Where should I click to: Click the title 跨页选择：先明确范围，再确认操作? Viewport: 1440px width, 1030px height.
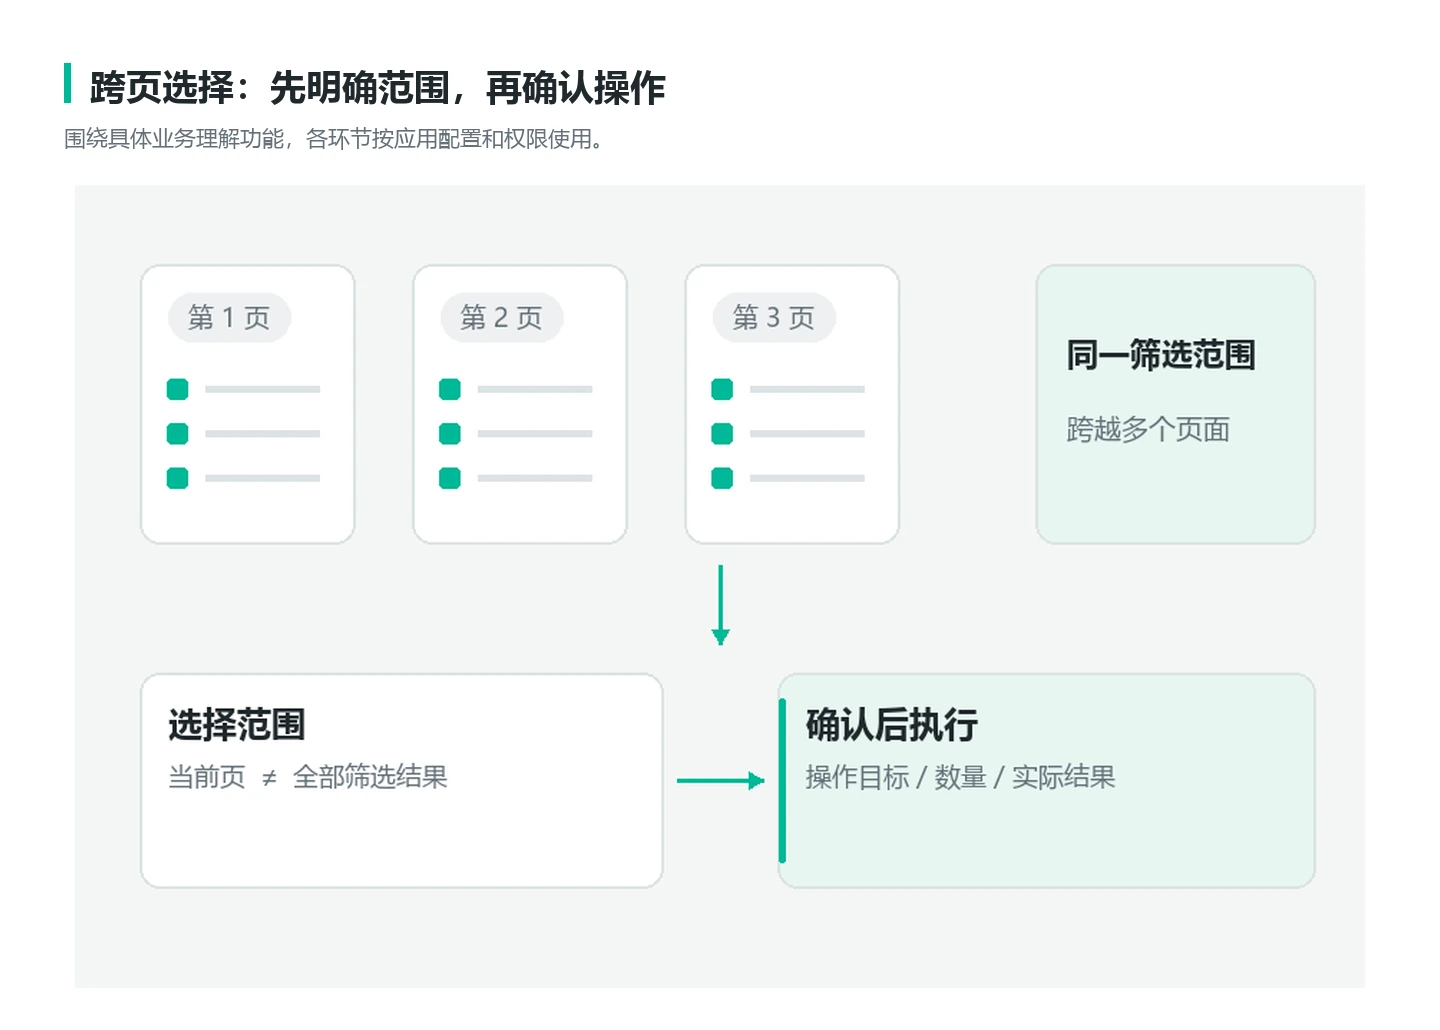click(x=377, y=88)
